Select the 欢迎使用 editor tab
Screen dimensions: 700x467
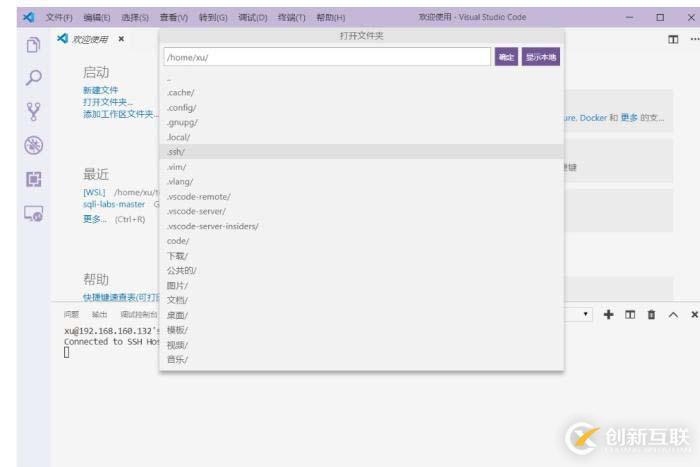click(90, 39)
